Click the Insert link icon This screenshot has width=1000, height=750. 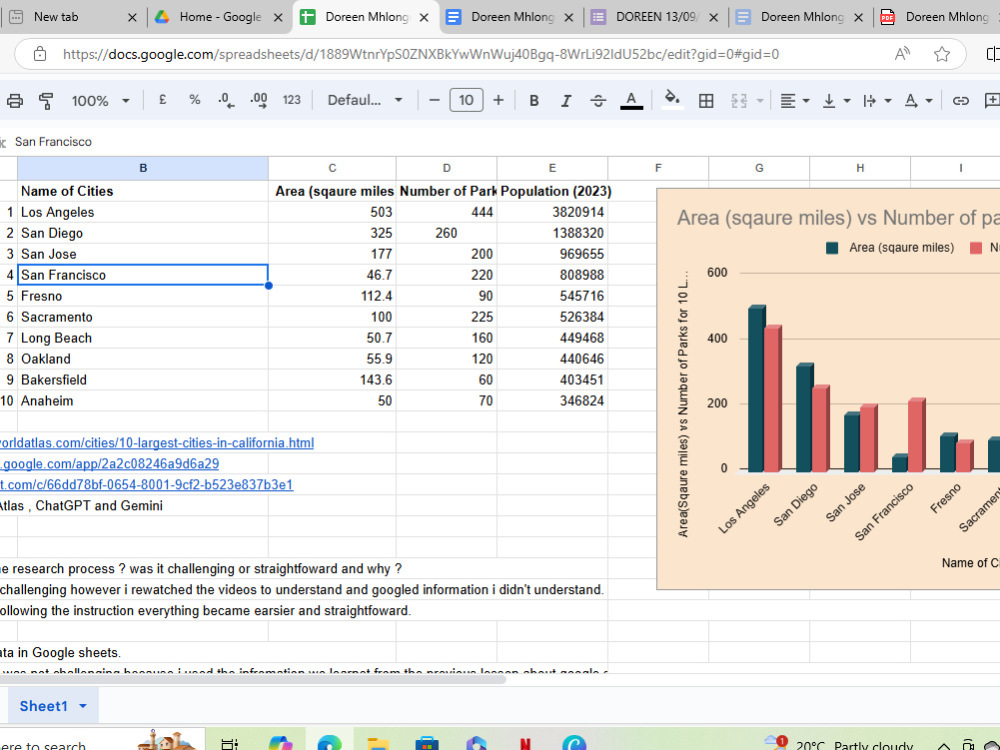[960, 101]
